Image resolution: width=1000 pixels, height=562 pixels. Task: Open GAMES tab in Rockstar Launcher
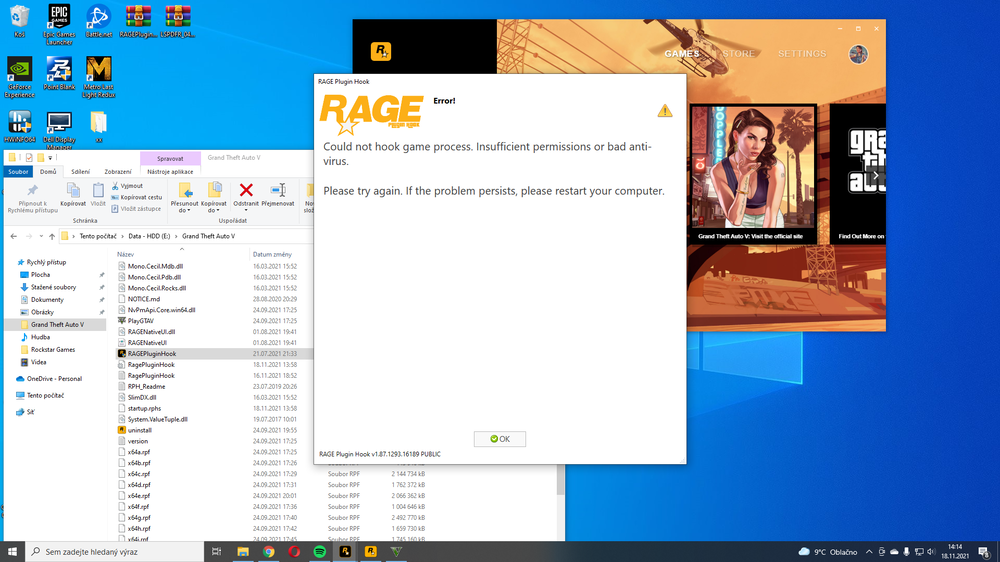pos(682,54)
